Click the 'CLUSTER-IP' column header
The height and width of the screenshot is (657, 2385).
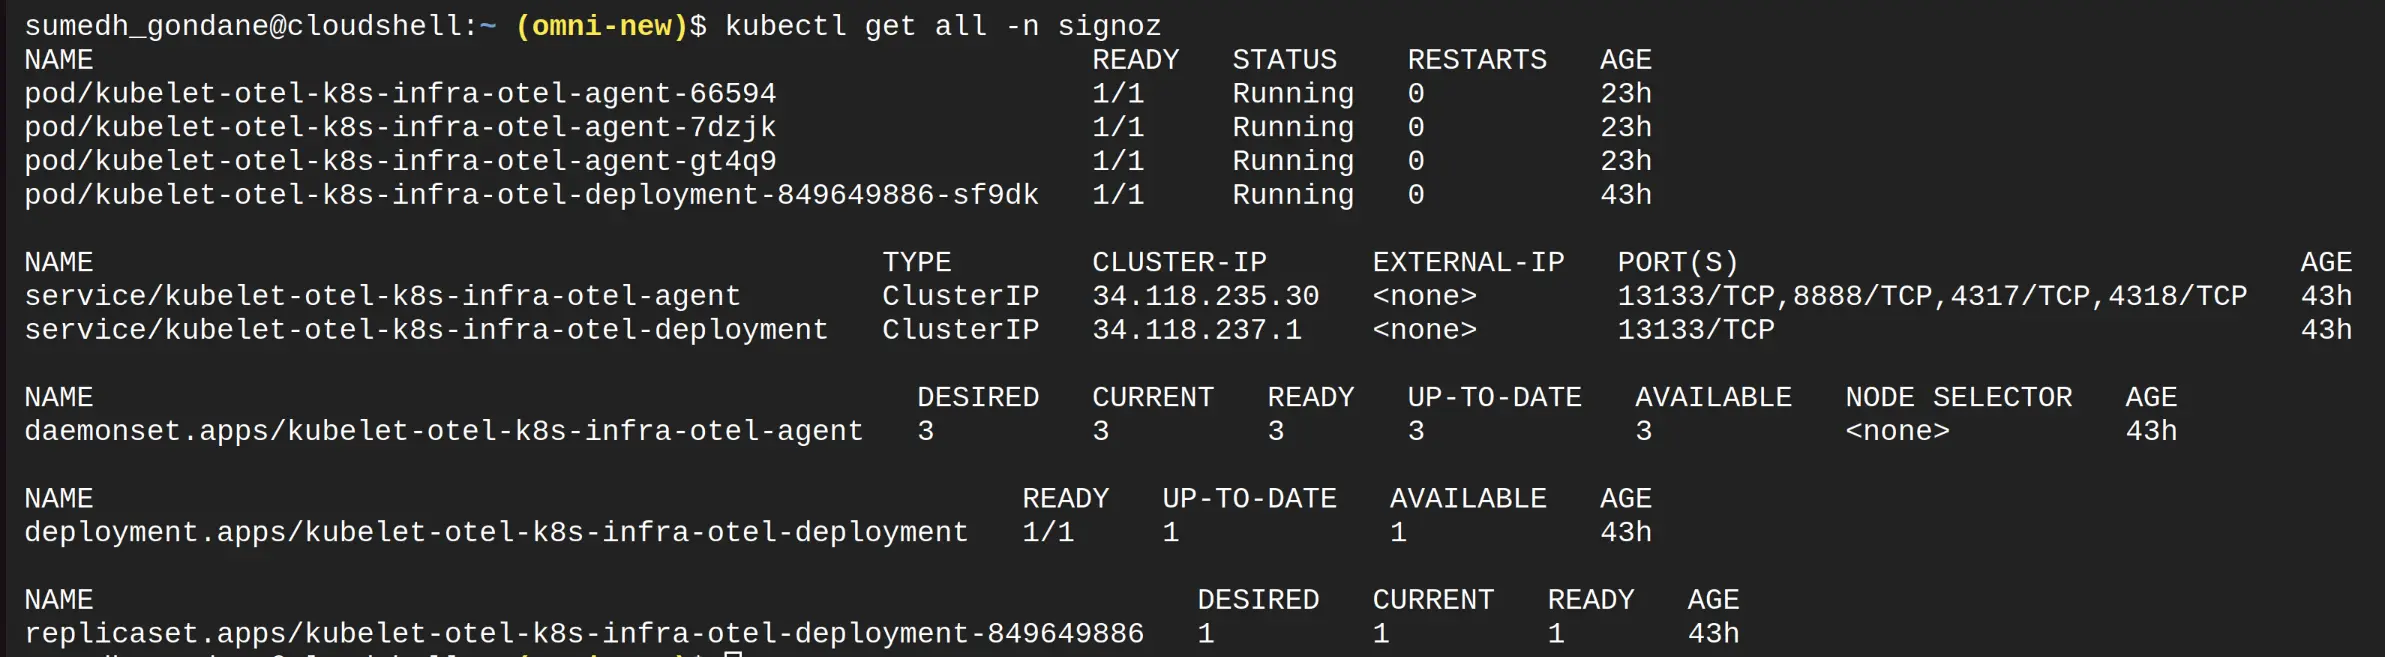point(1179,263)
